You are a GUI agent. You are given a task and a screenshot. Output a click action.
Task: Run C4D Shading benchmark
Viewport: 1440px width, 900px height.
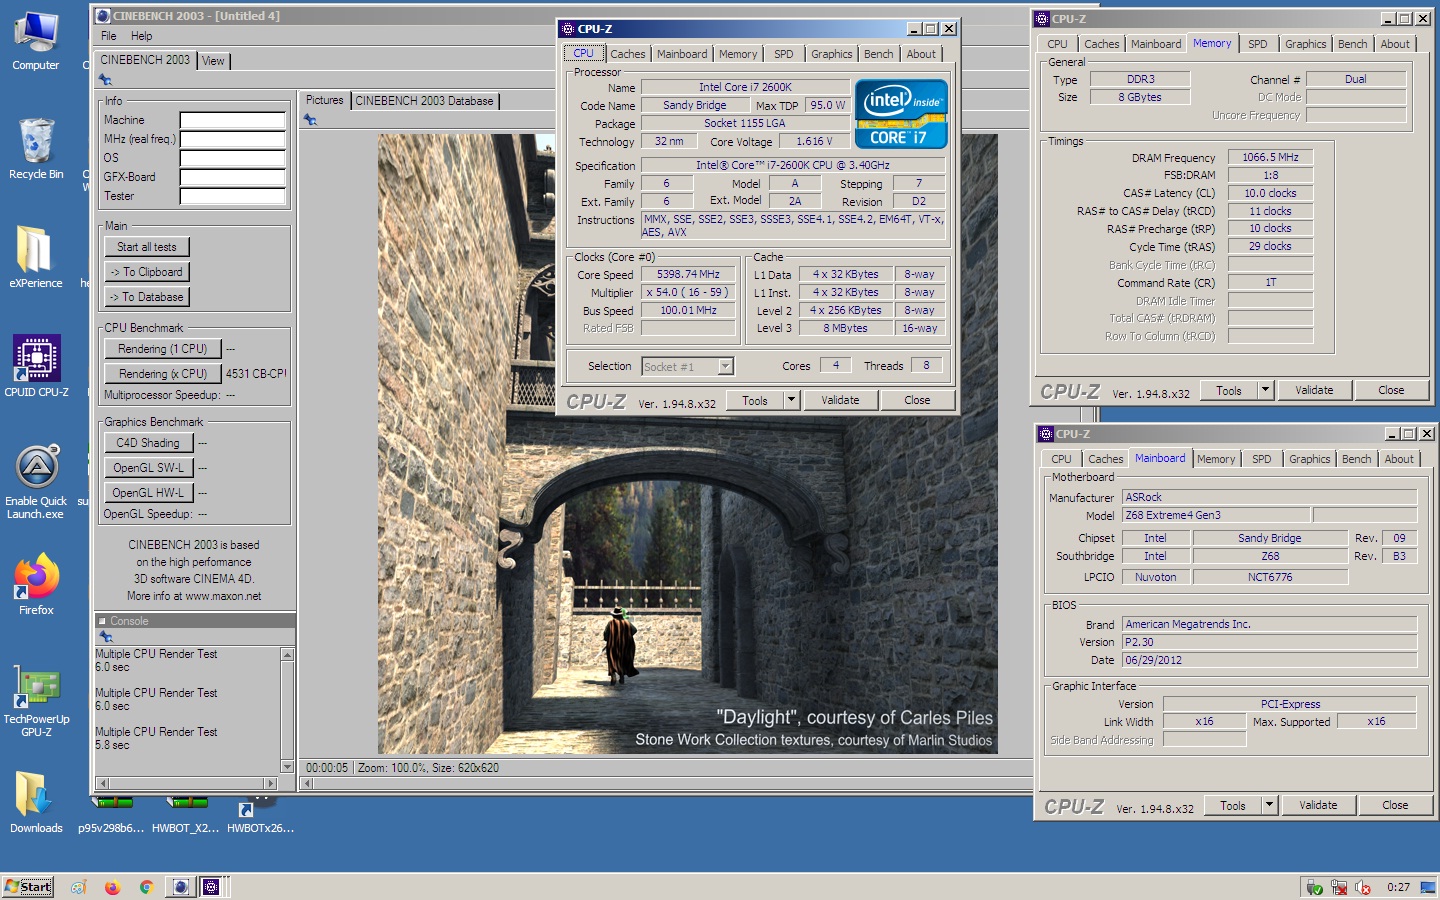(x=148, y=443)
